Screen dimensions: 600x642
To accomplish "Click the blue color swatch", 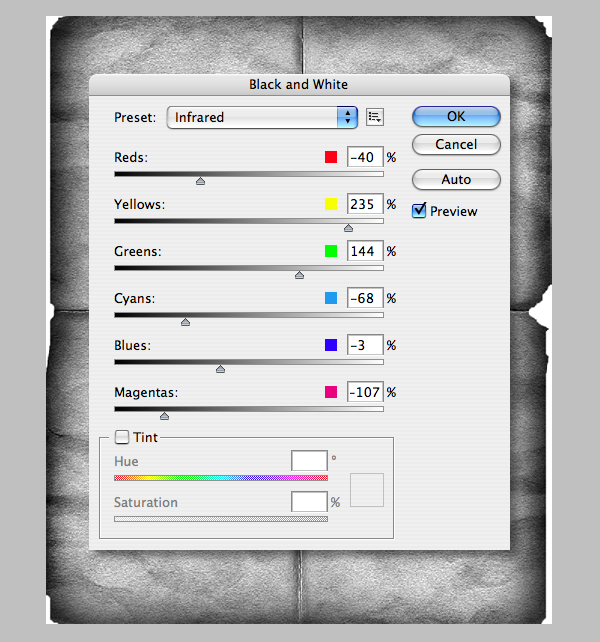I will [331, 345].
